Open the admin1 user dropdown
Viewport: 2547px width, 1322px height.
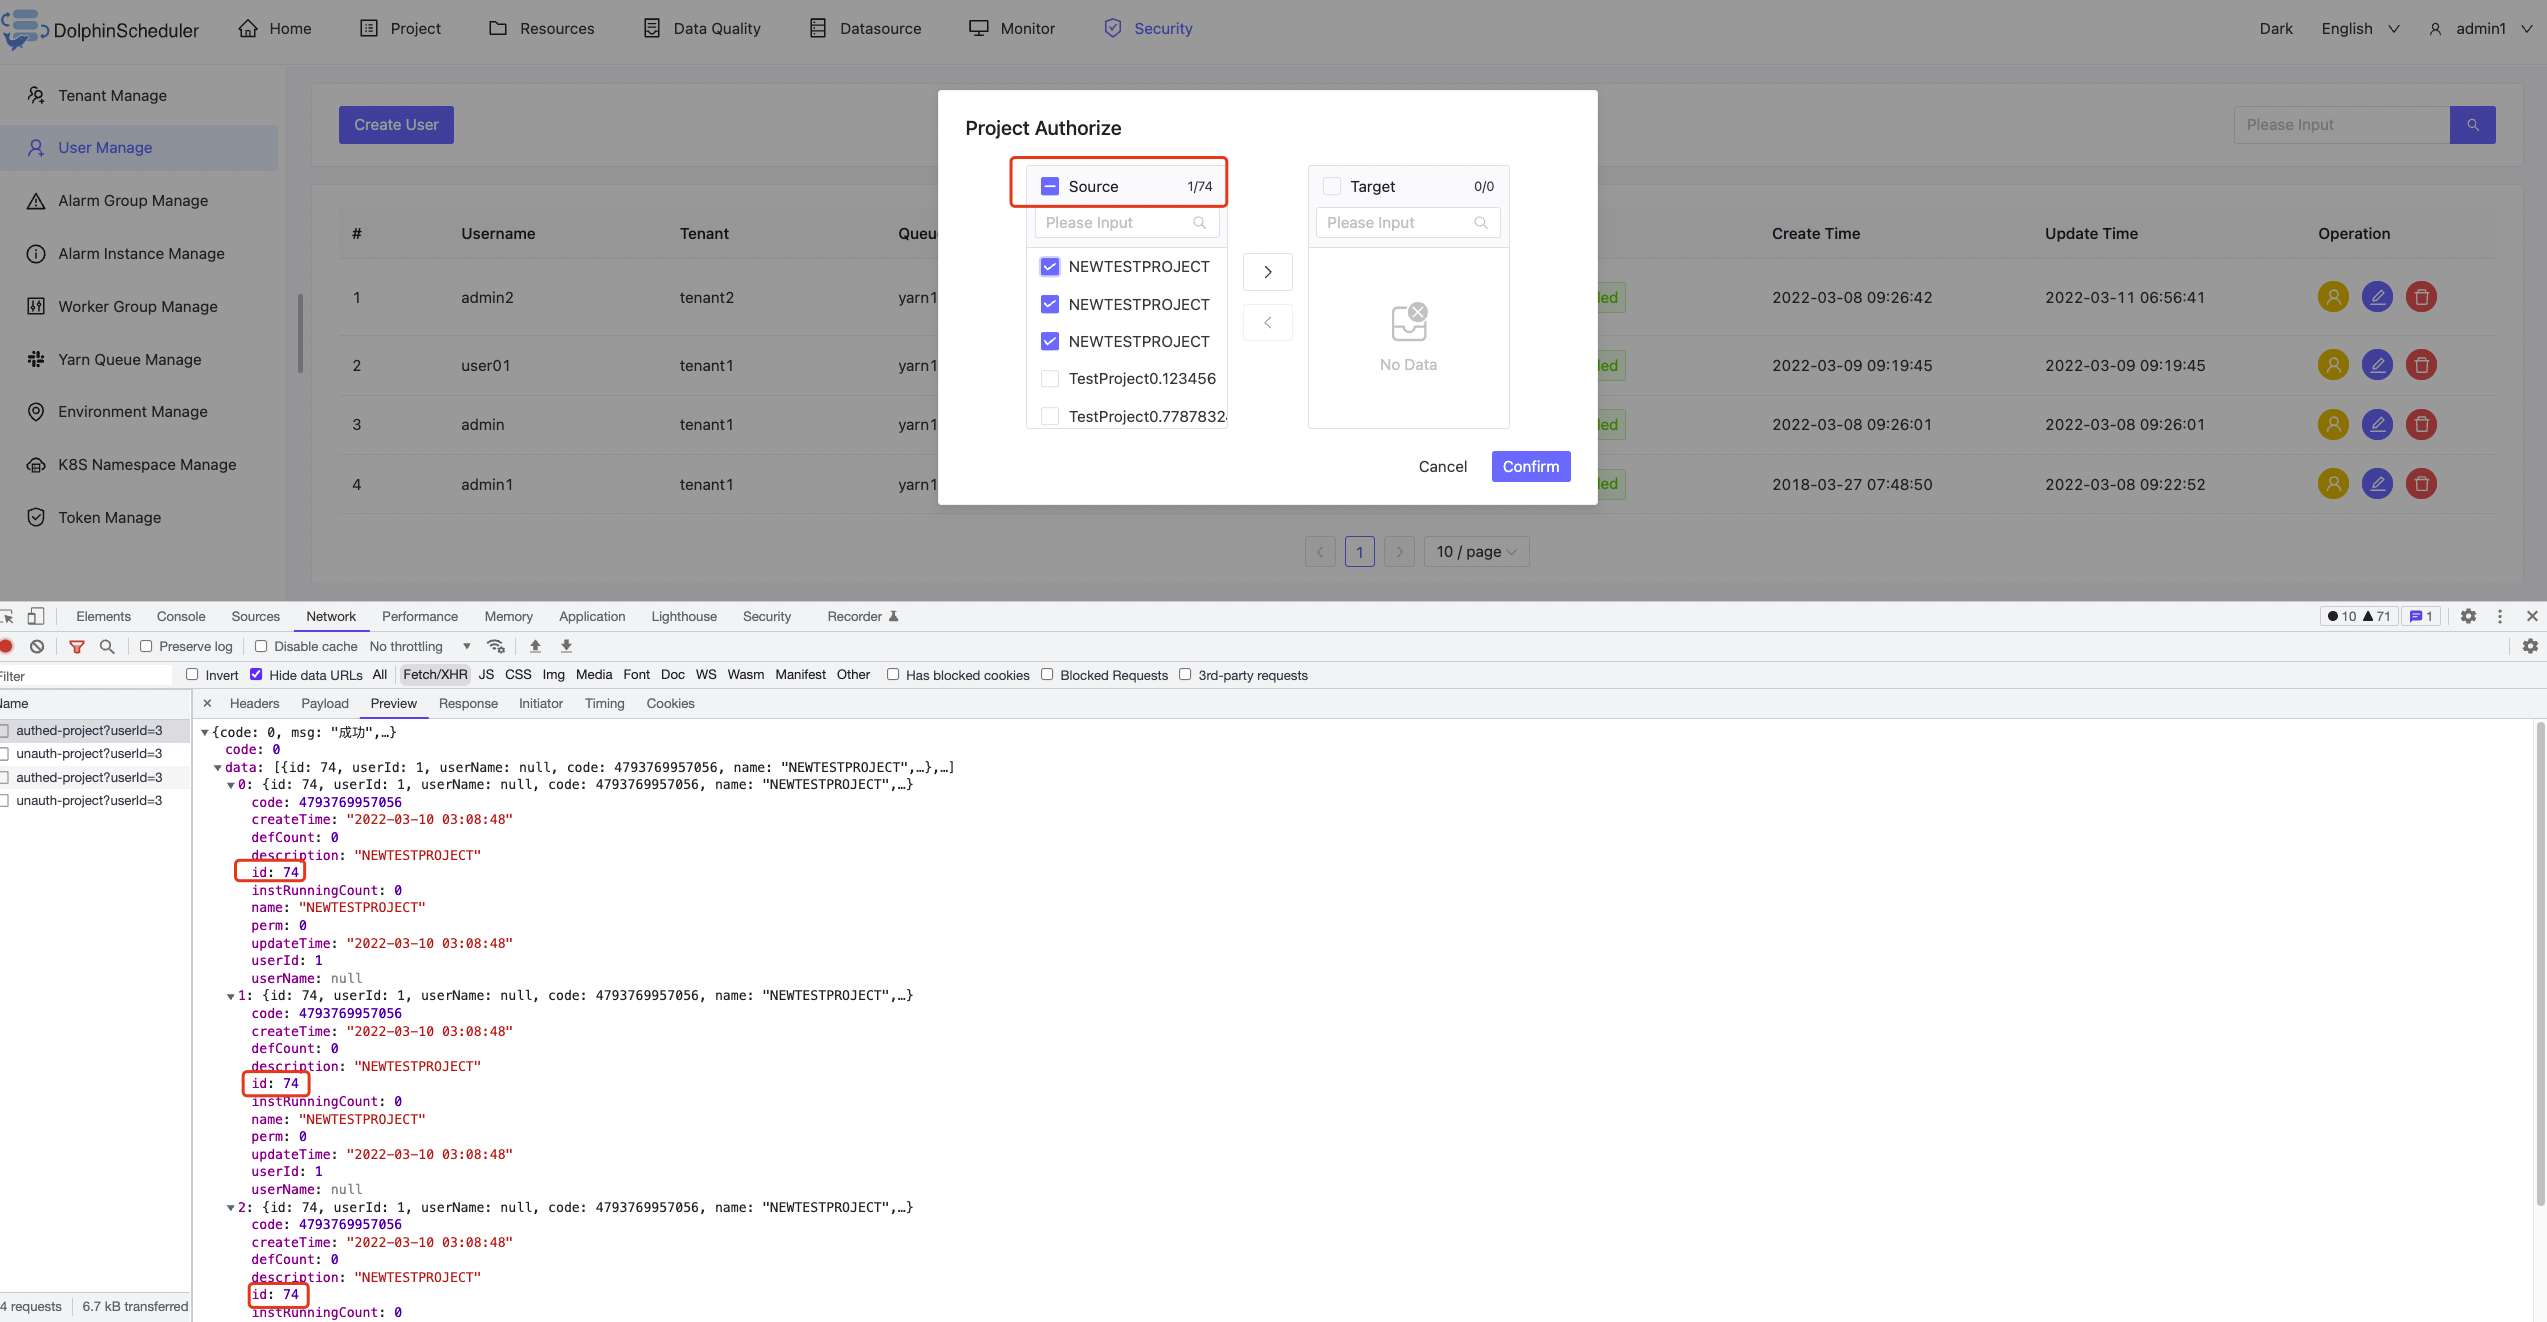click(2482, 29)
